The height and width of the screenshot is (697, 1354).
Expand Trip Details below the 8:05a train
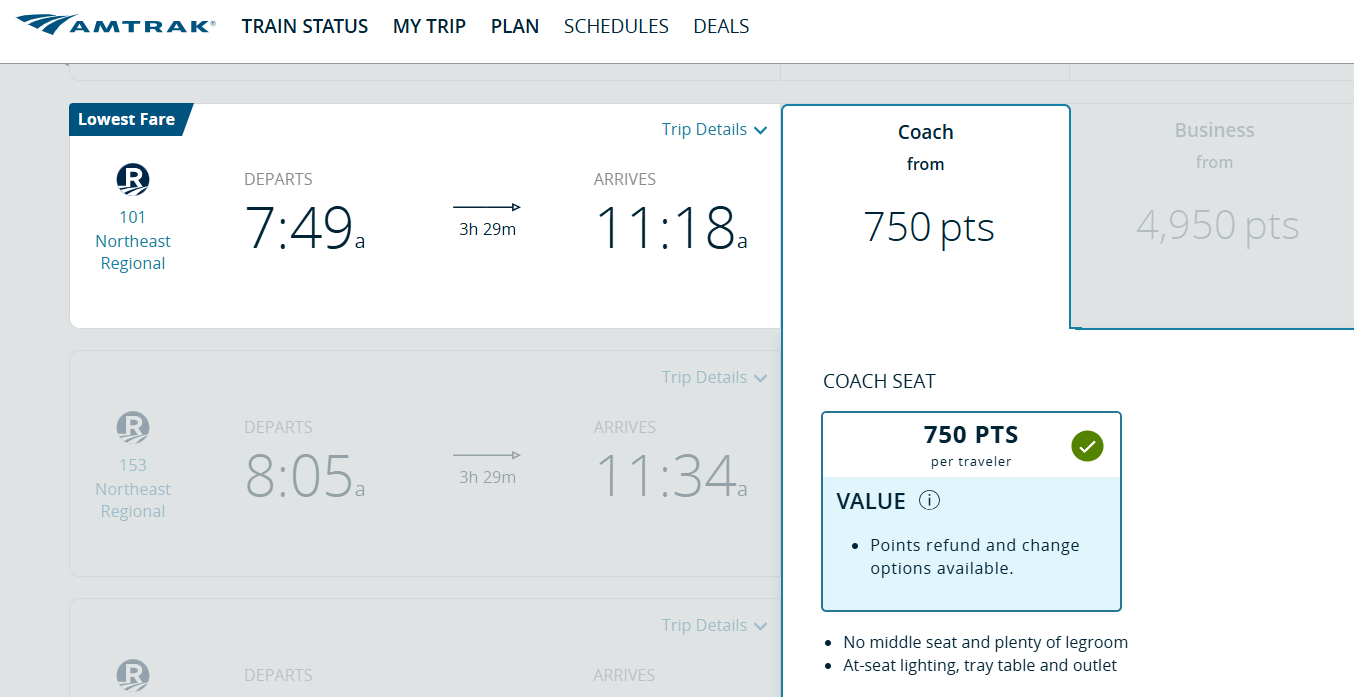[714, 625]
